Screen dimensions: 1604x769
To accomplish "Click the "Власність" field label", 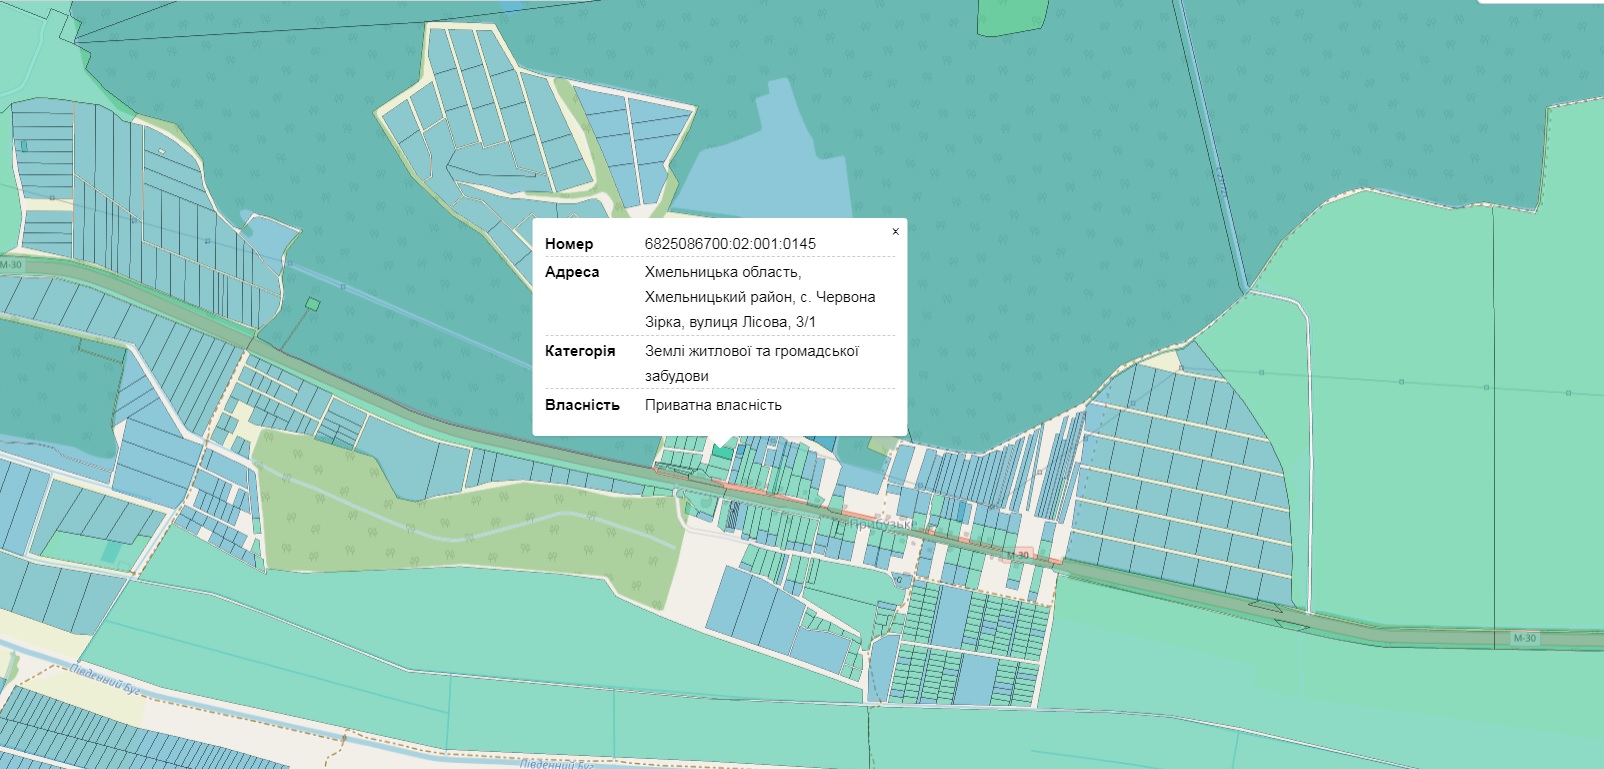I will tap(582, 405).
